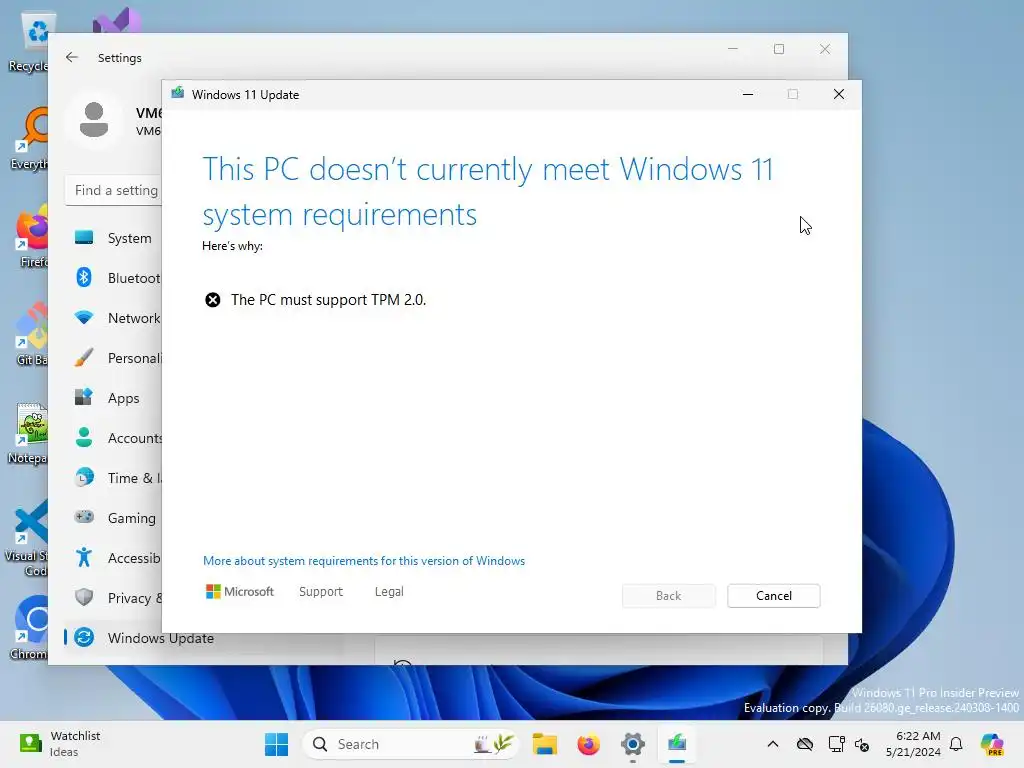The height and width of the screenshot is (768, 1024).
Task: Go back using Settings back arrow
Action: point(72,57)
